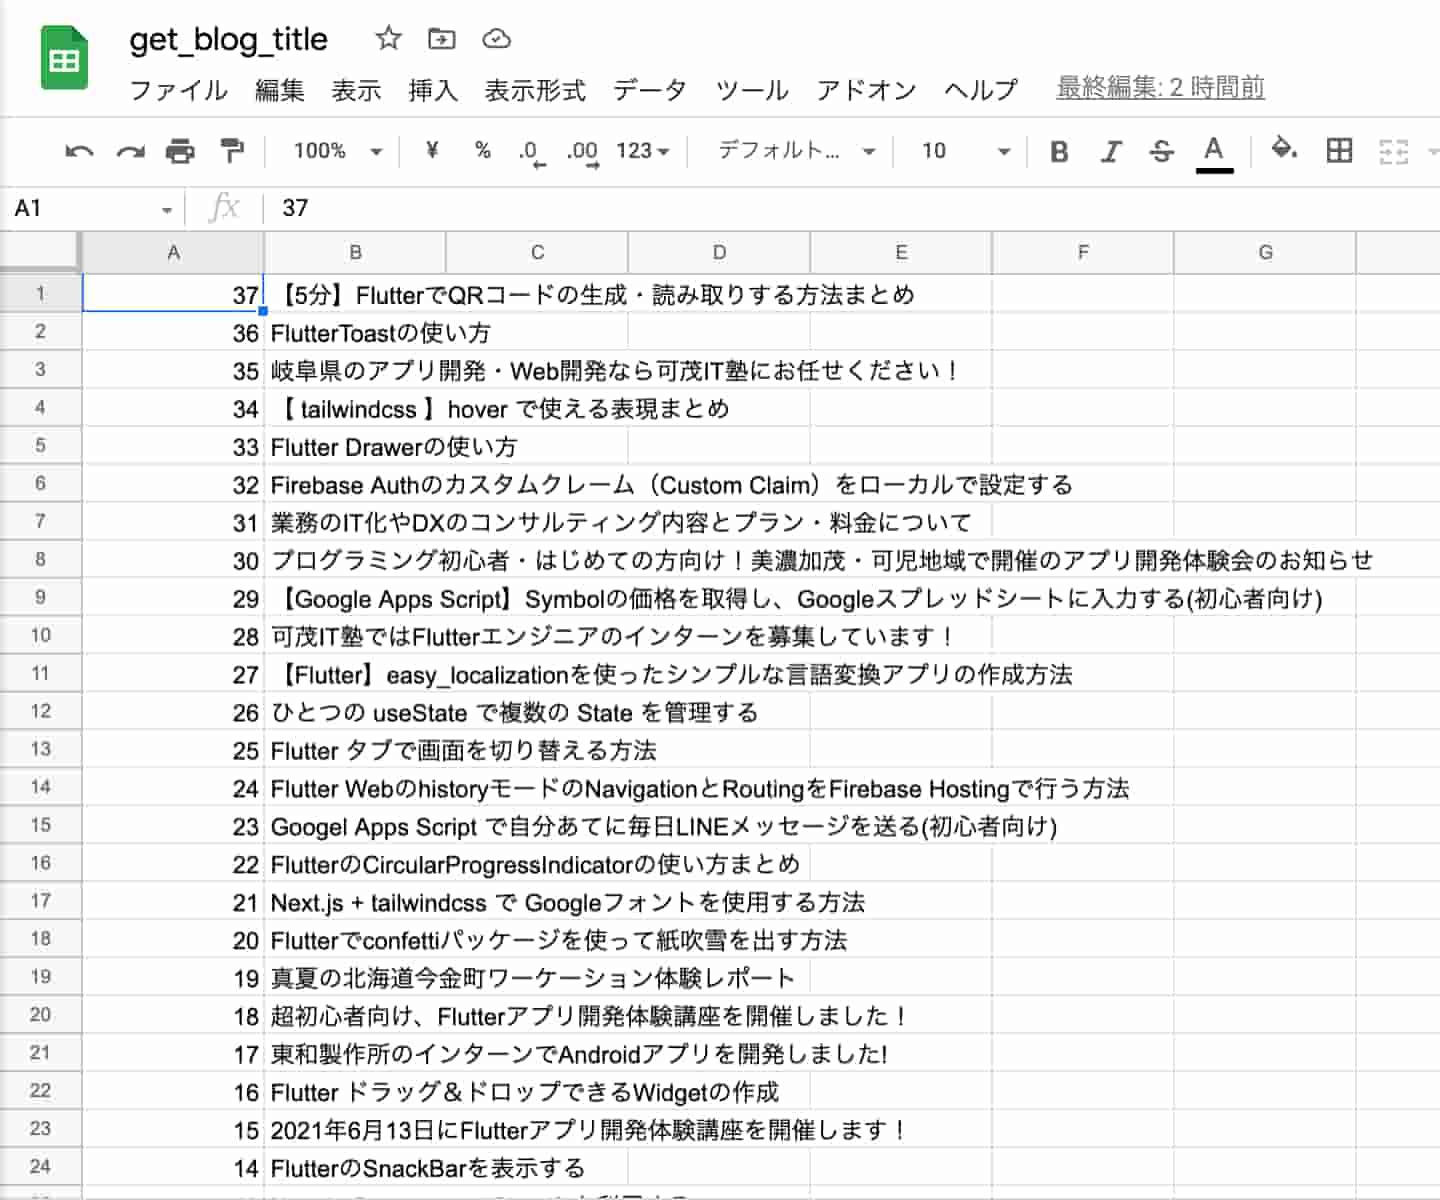Open the 表示形式 menu
The width and height of the screenshot is (1440, 1200).
535,90
